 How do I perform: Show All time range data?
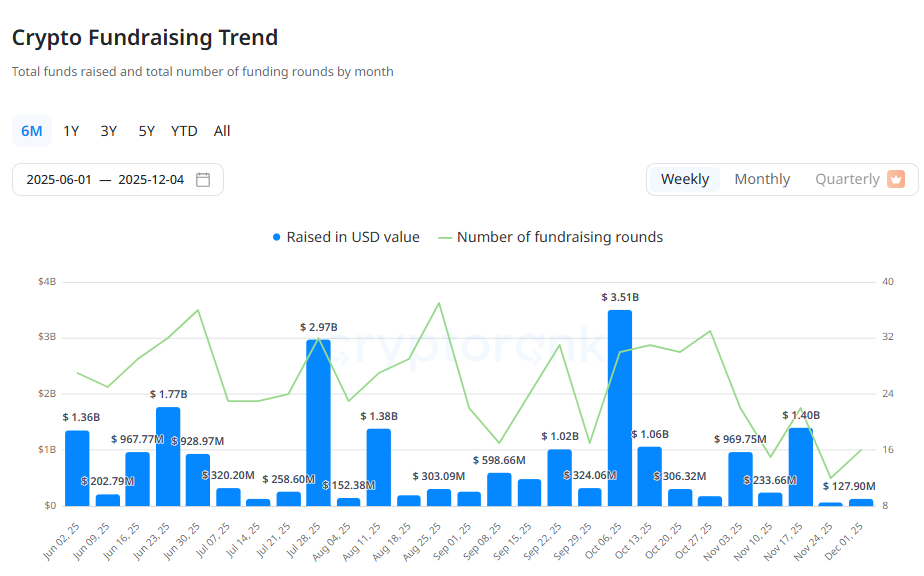[x=222, y=131]
